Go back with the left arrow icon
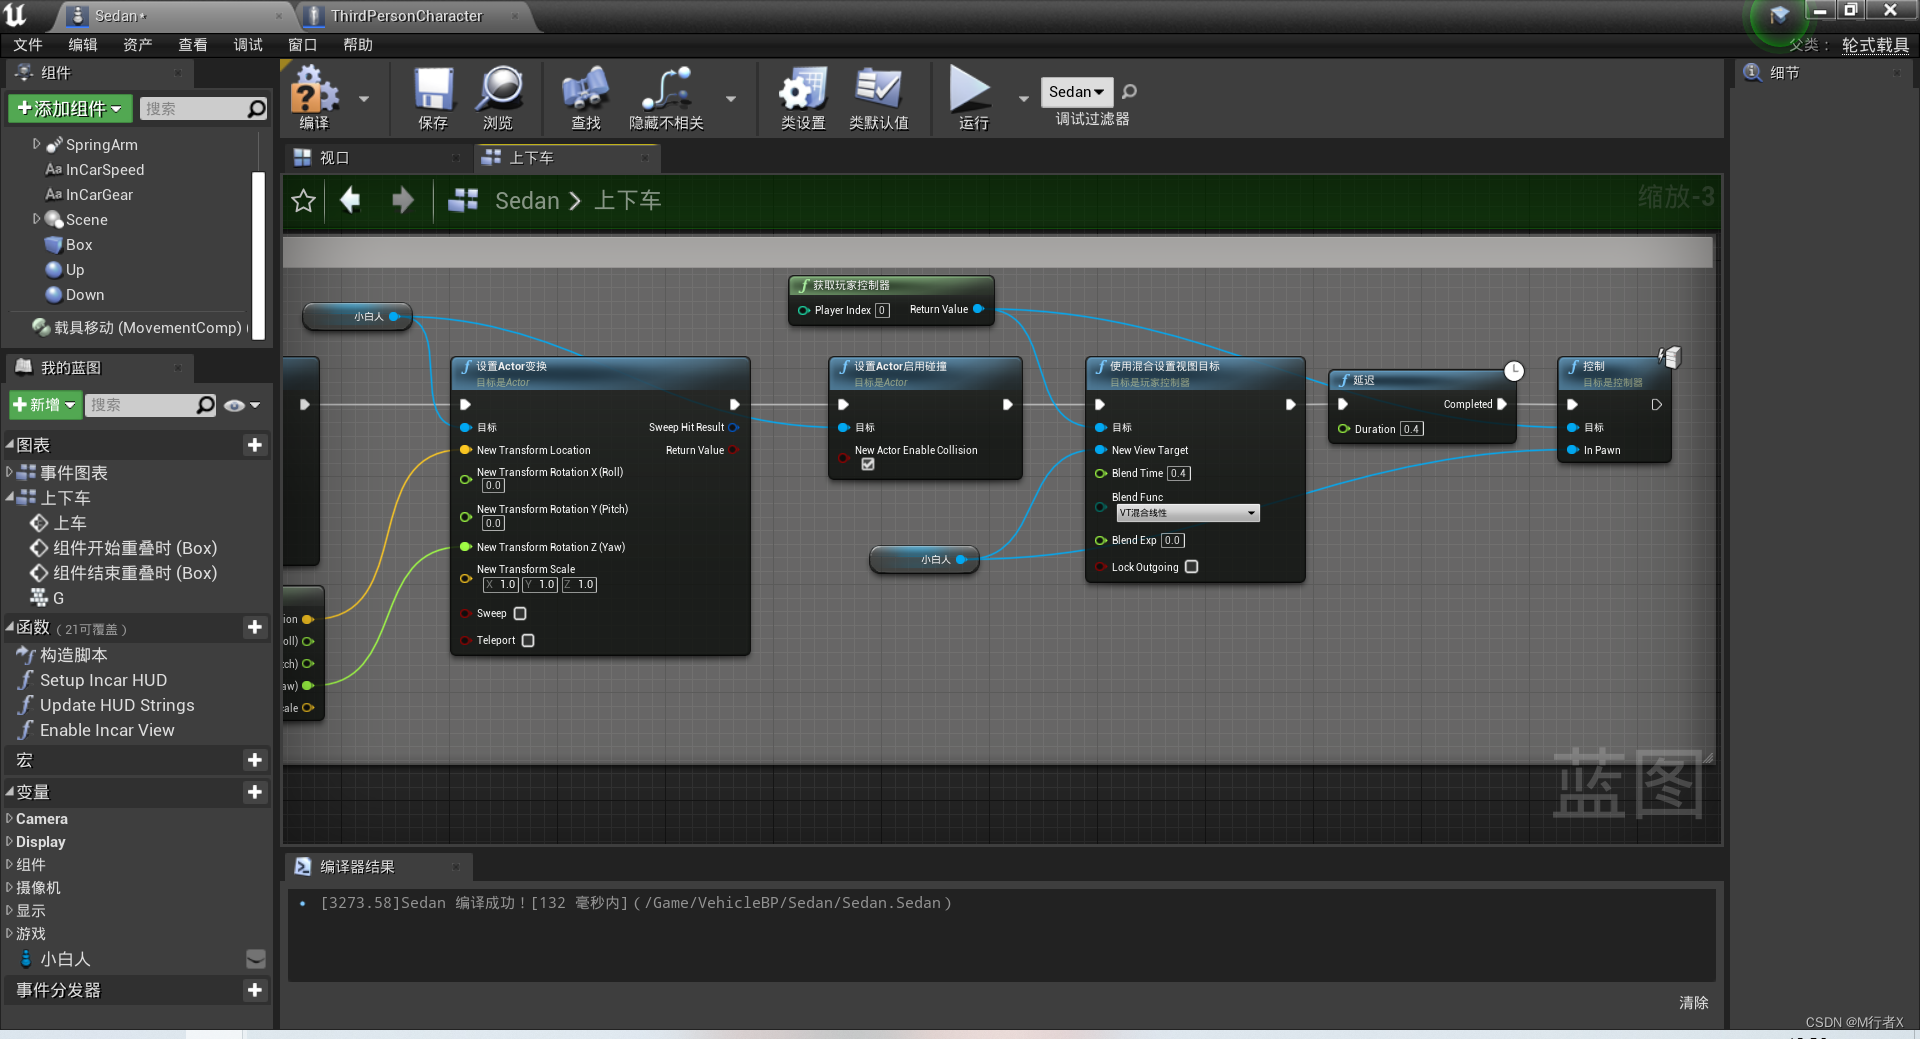1920x1039 pixels. click(x=350, y=200)
